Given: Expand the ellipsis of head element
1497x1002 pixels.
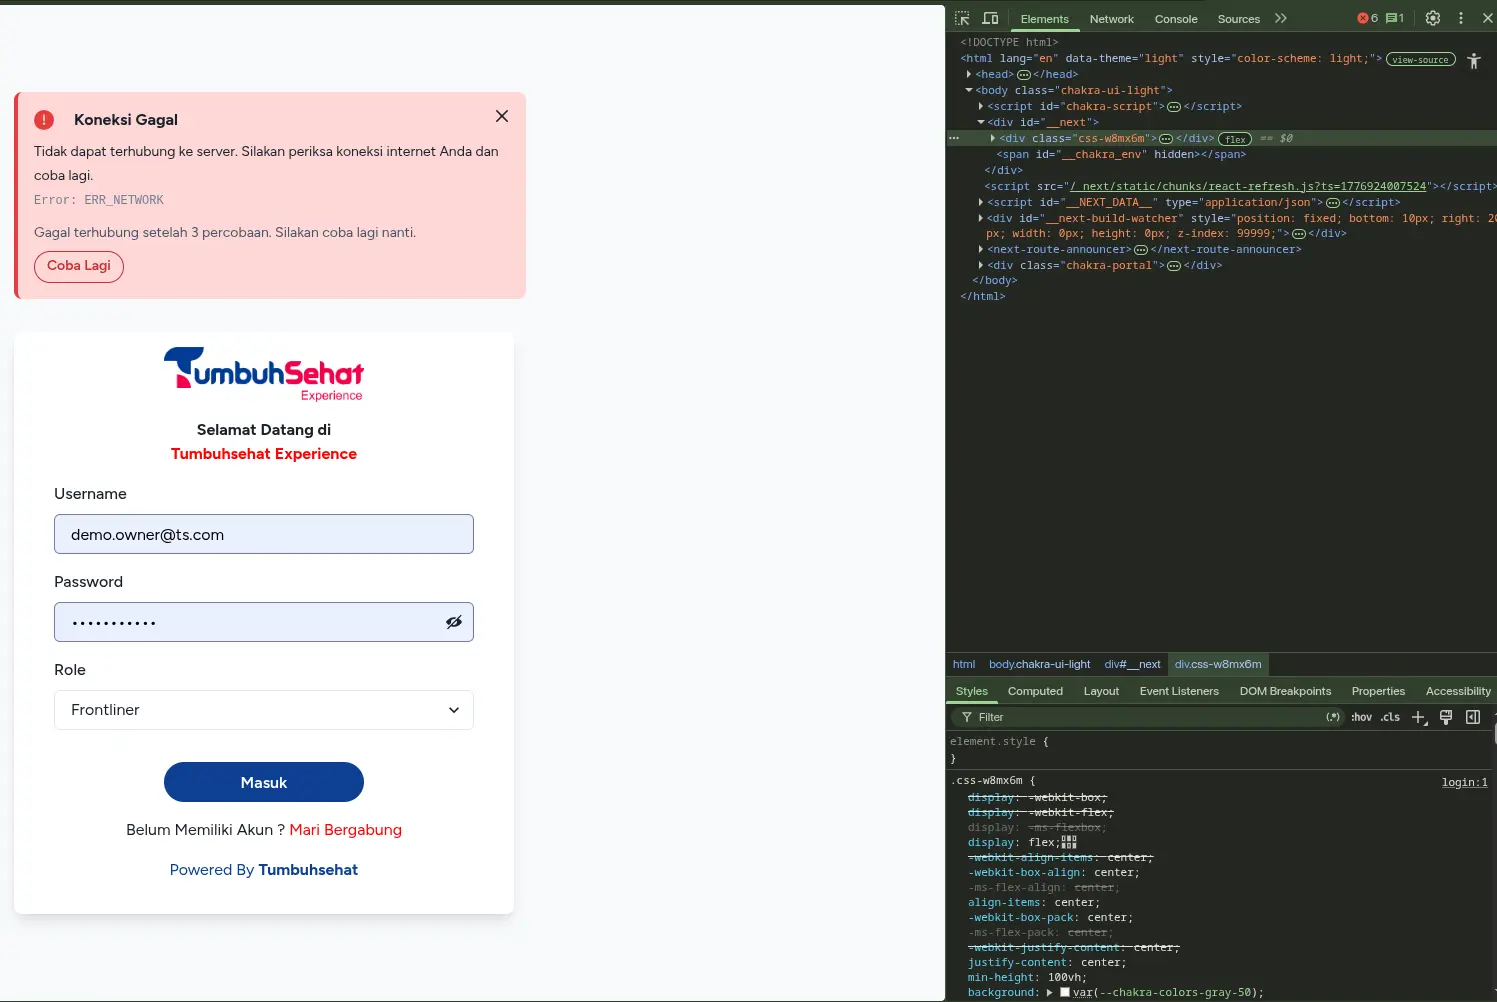Looking at the screenshot, I should coord(1024,75).
